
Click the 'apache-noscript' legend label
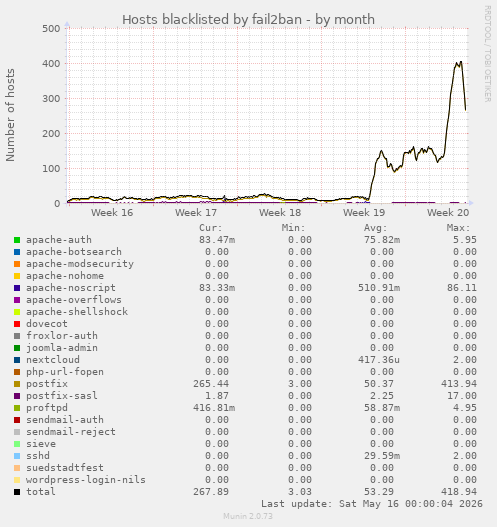71,288
